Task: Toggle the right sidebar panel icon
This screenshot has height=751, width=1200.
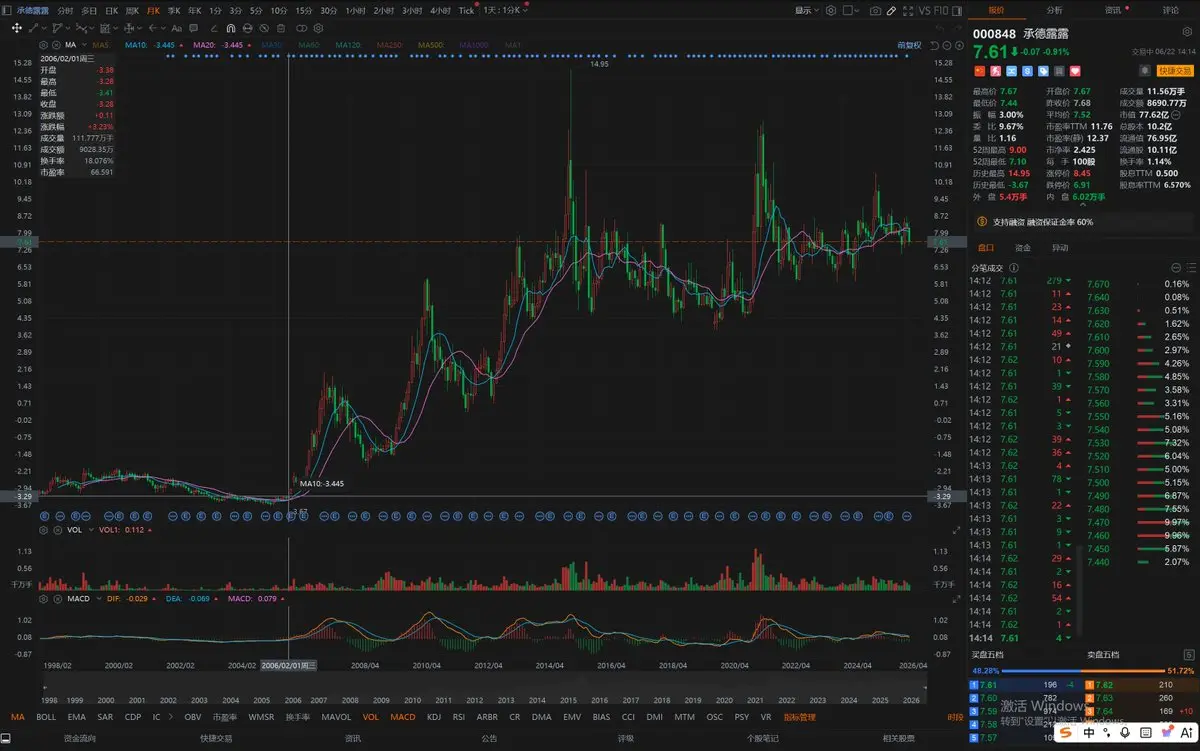Action: pos(956,10)
